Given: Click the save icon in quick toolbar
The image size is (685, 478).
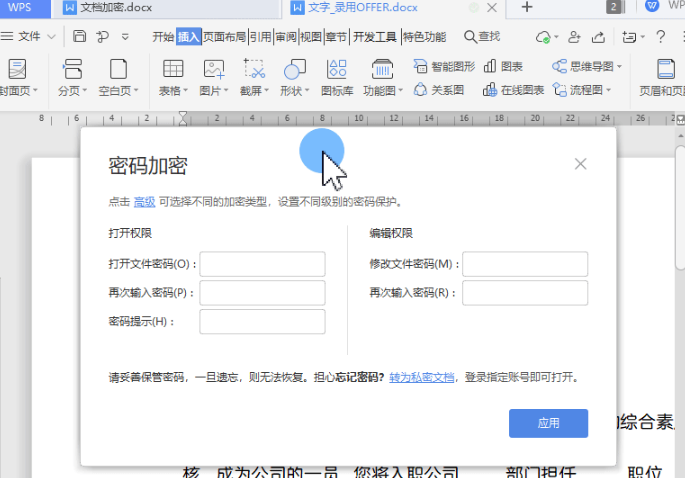Looking at the screenshot, I should point(79,36).
